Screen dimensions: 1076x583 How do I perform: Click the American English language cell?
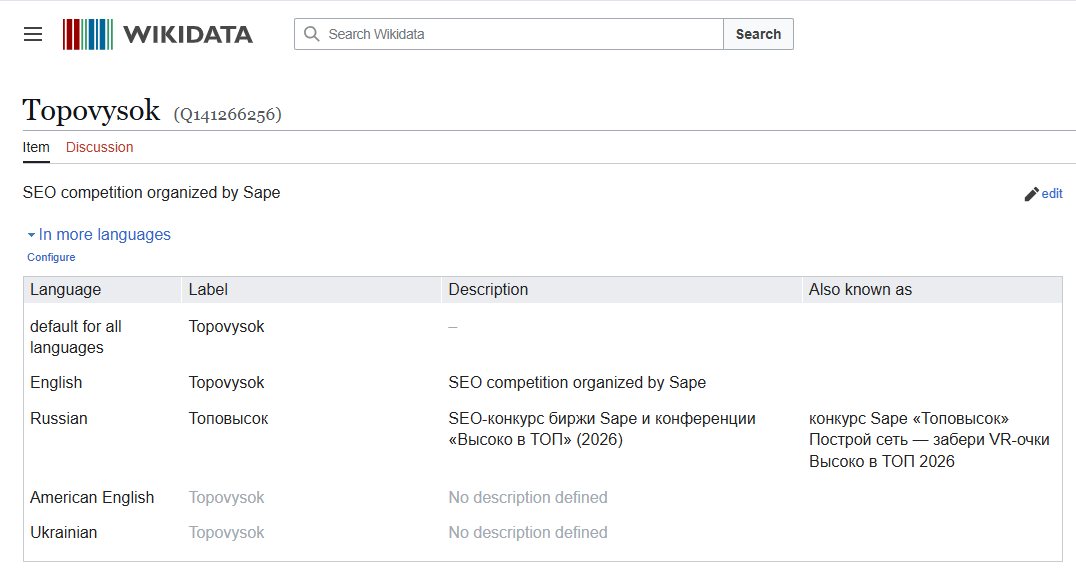click(x=92, y=497)
